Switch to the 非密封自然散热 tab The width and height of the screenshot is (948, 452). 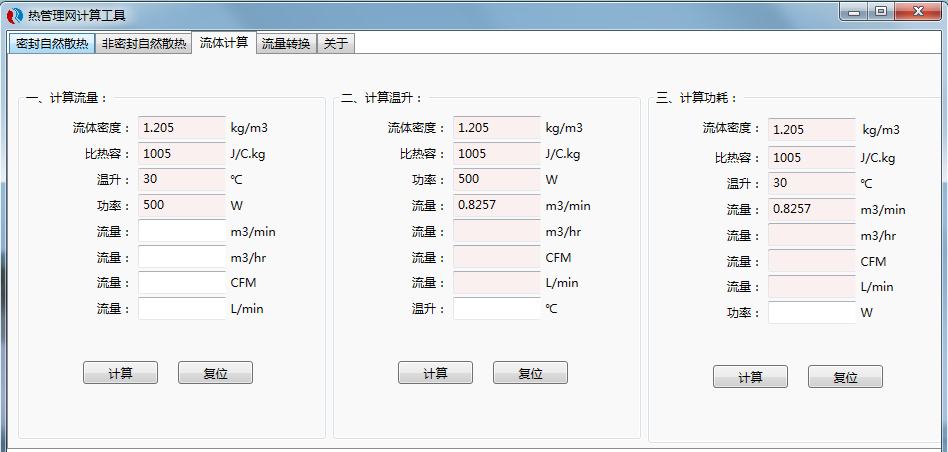(143, 44)
